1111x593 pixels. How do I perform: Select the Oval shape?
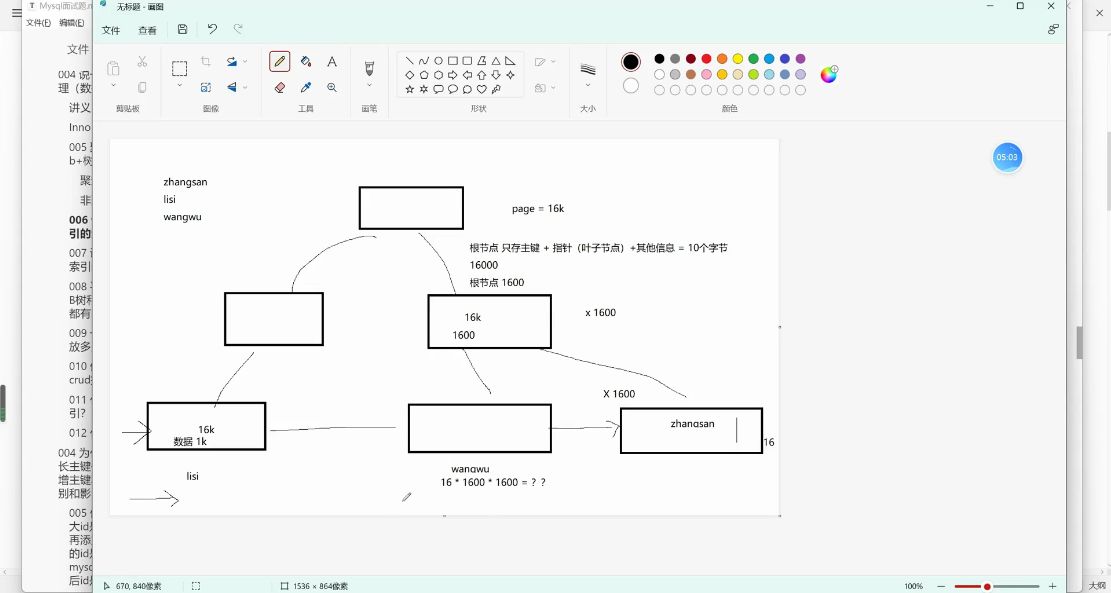pos(437,61)
